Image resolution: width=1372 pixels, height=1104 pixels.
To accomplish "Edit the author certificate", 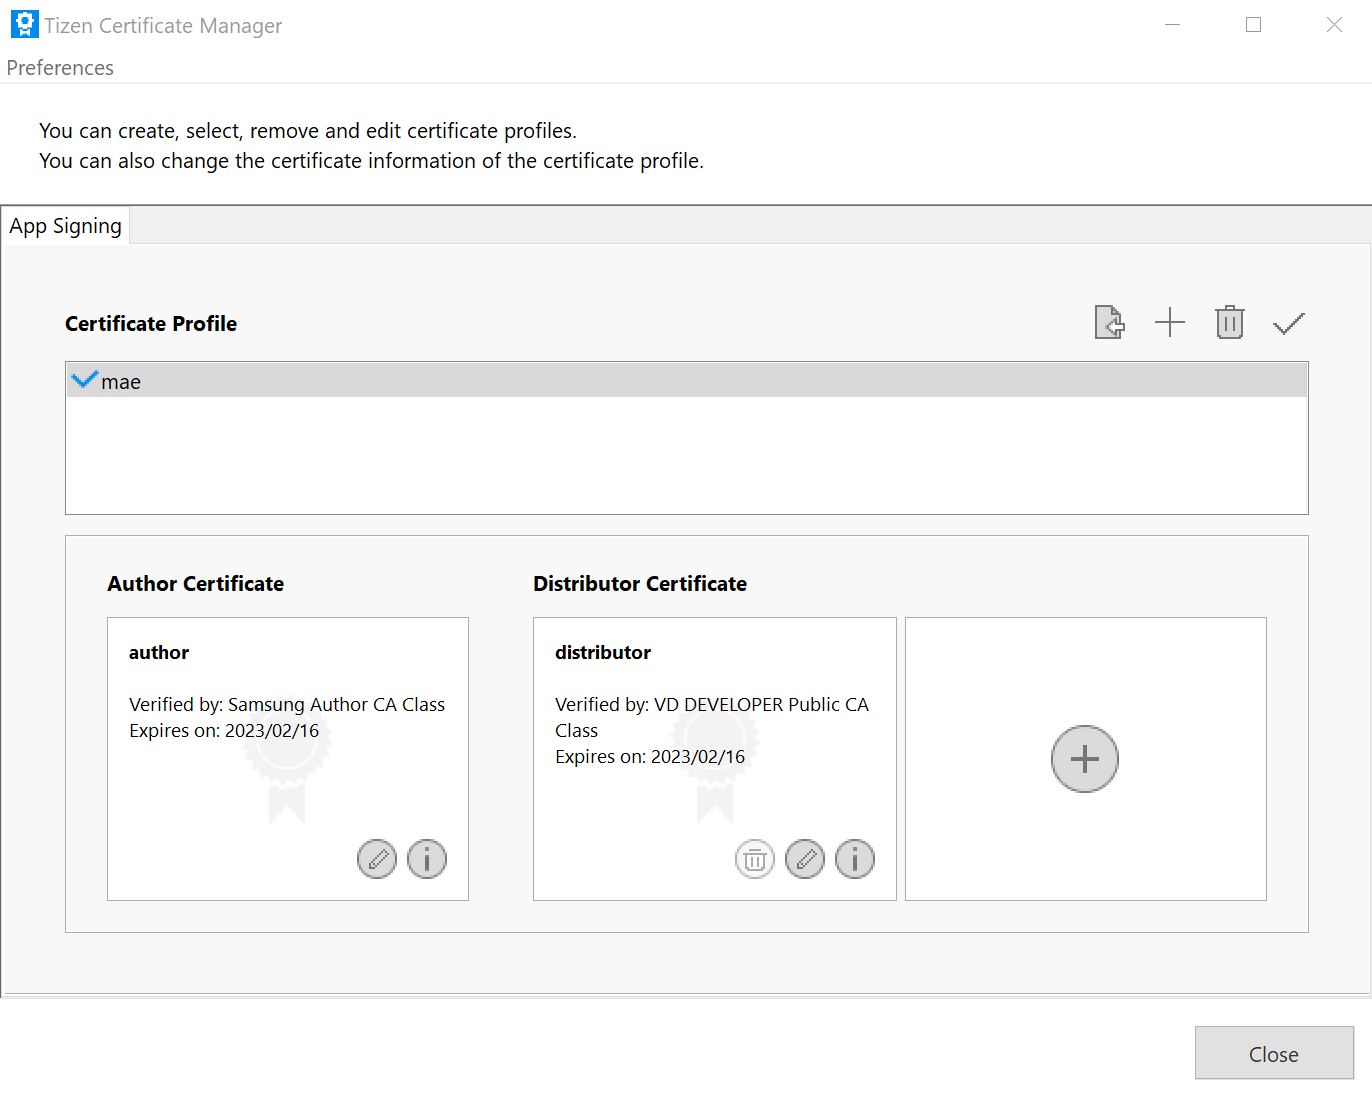I will pyautogui.click(x=377, y=859).
